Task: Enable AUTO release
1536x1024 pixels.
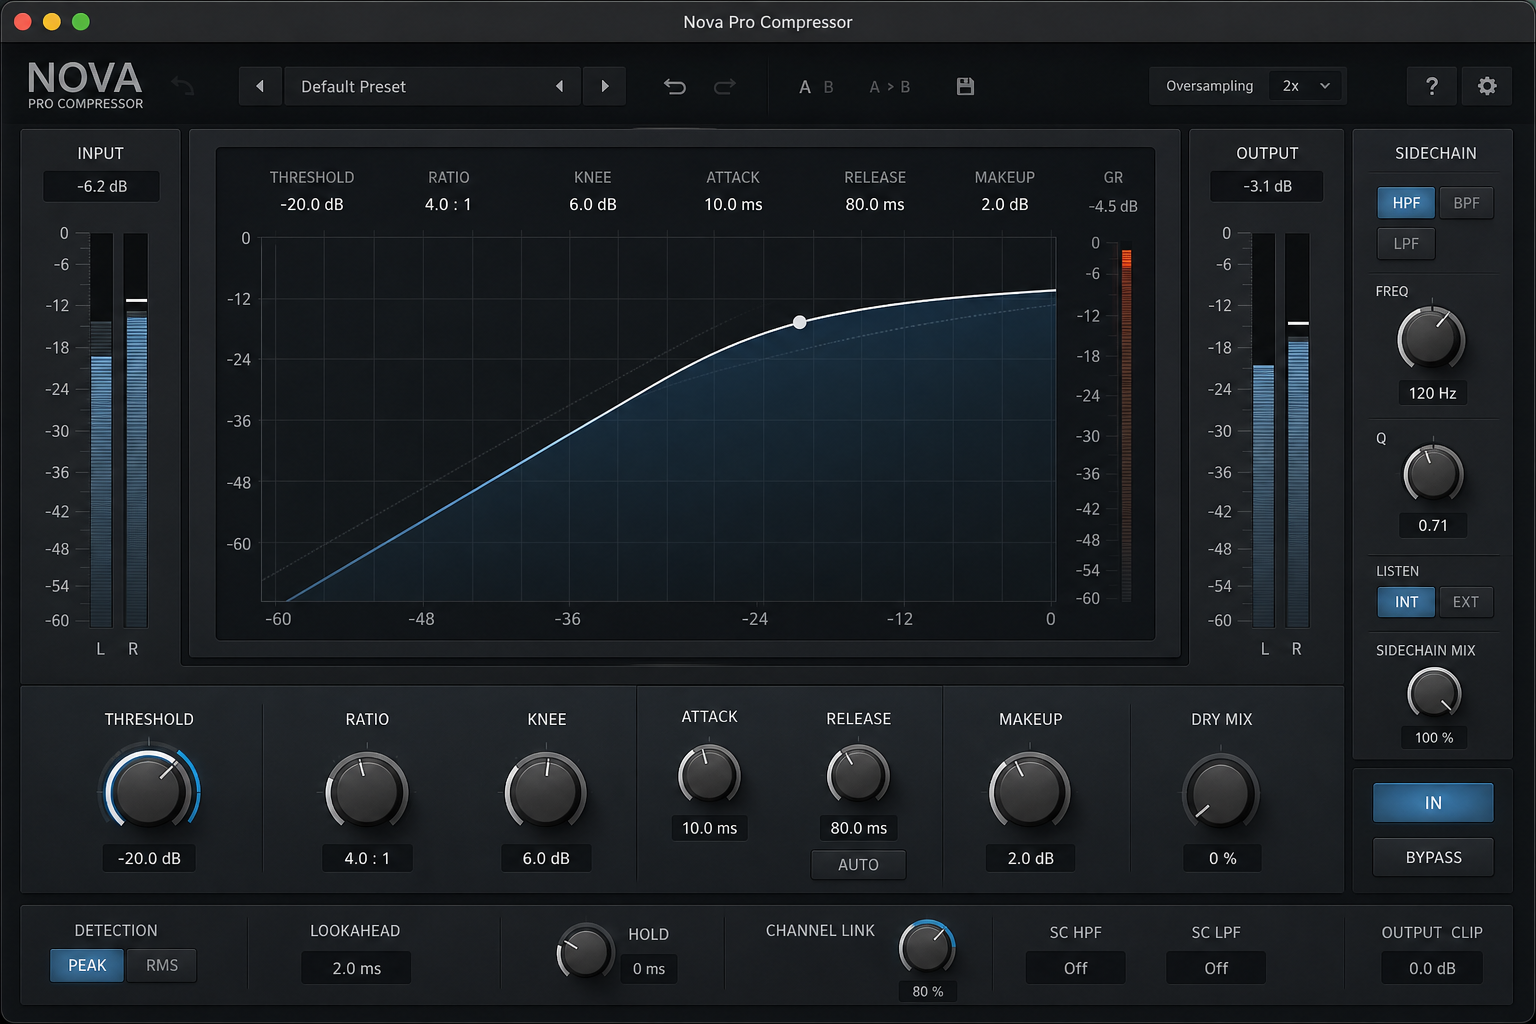Action: (858, 865)
